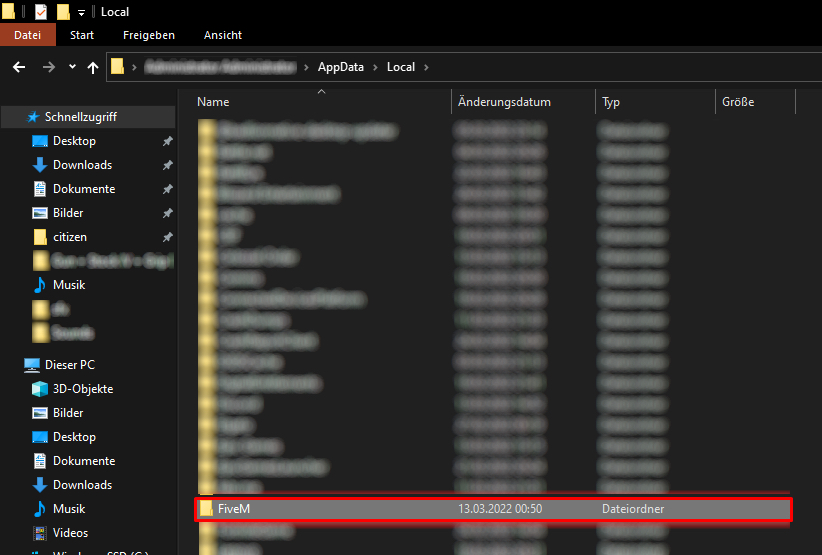Image resolution: width=822 pixels, height=555 pixels.
Task: Open the Freigeben ribbon tab
Action: tap(149, 35)
